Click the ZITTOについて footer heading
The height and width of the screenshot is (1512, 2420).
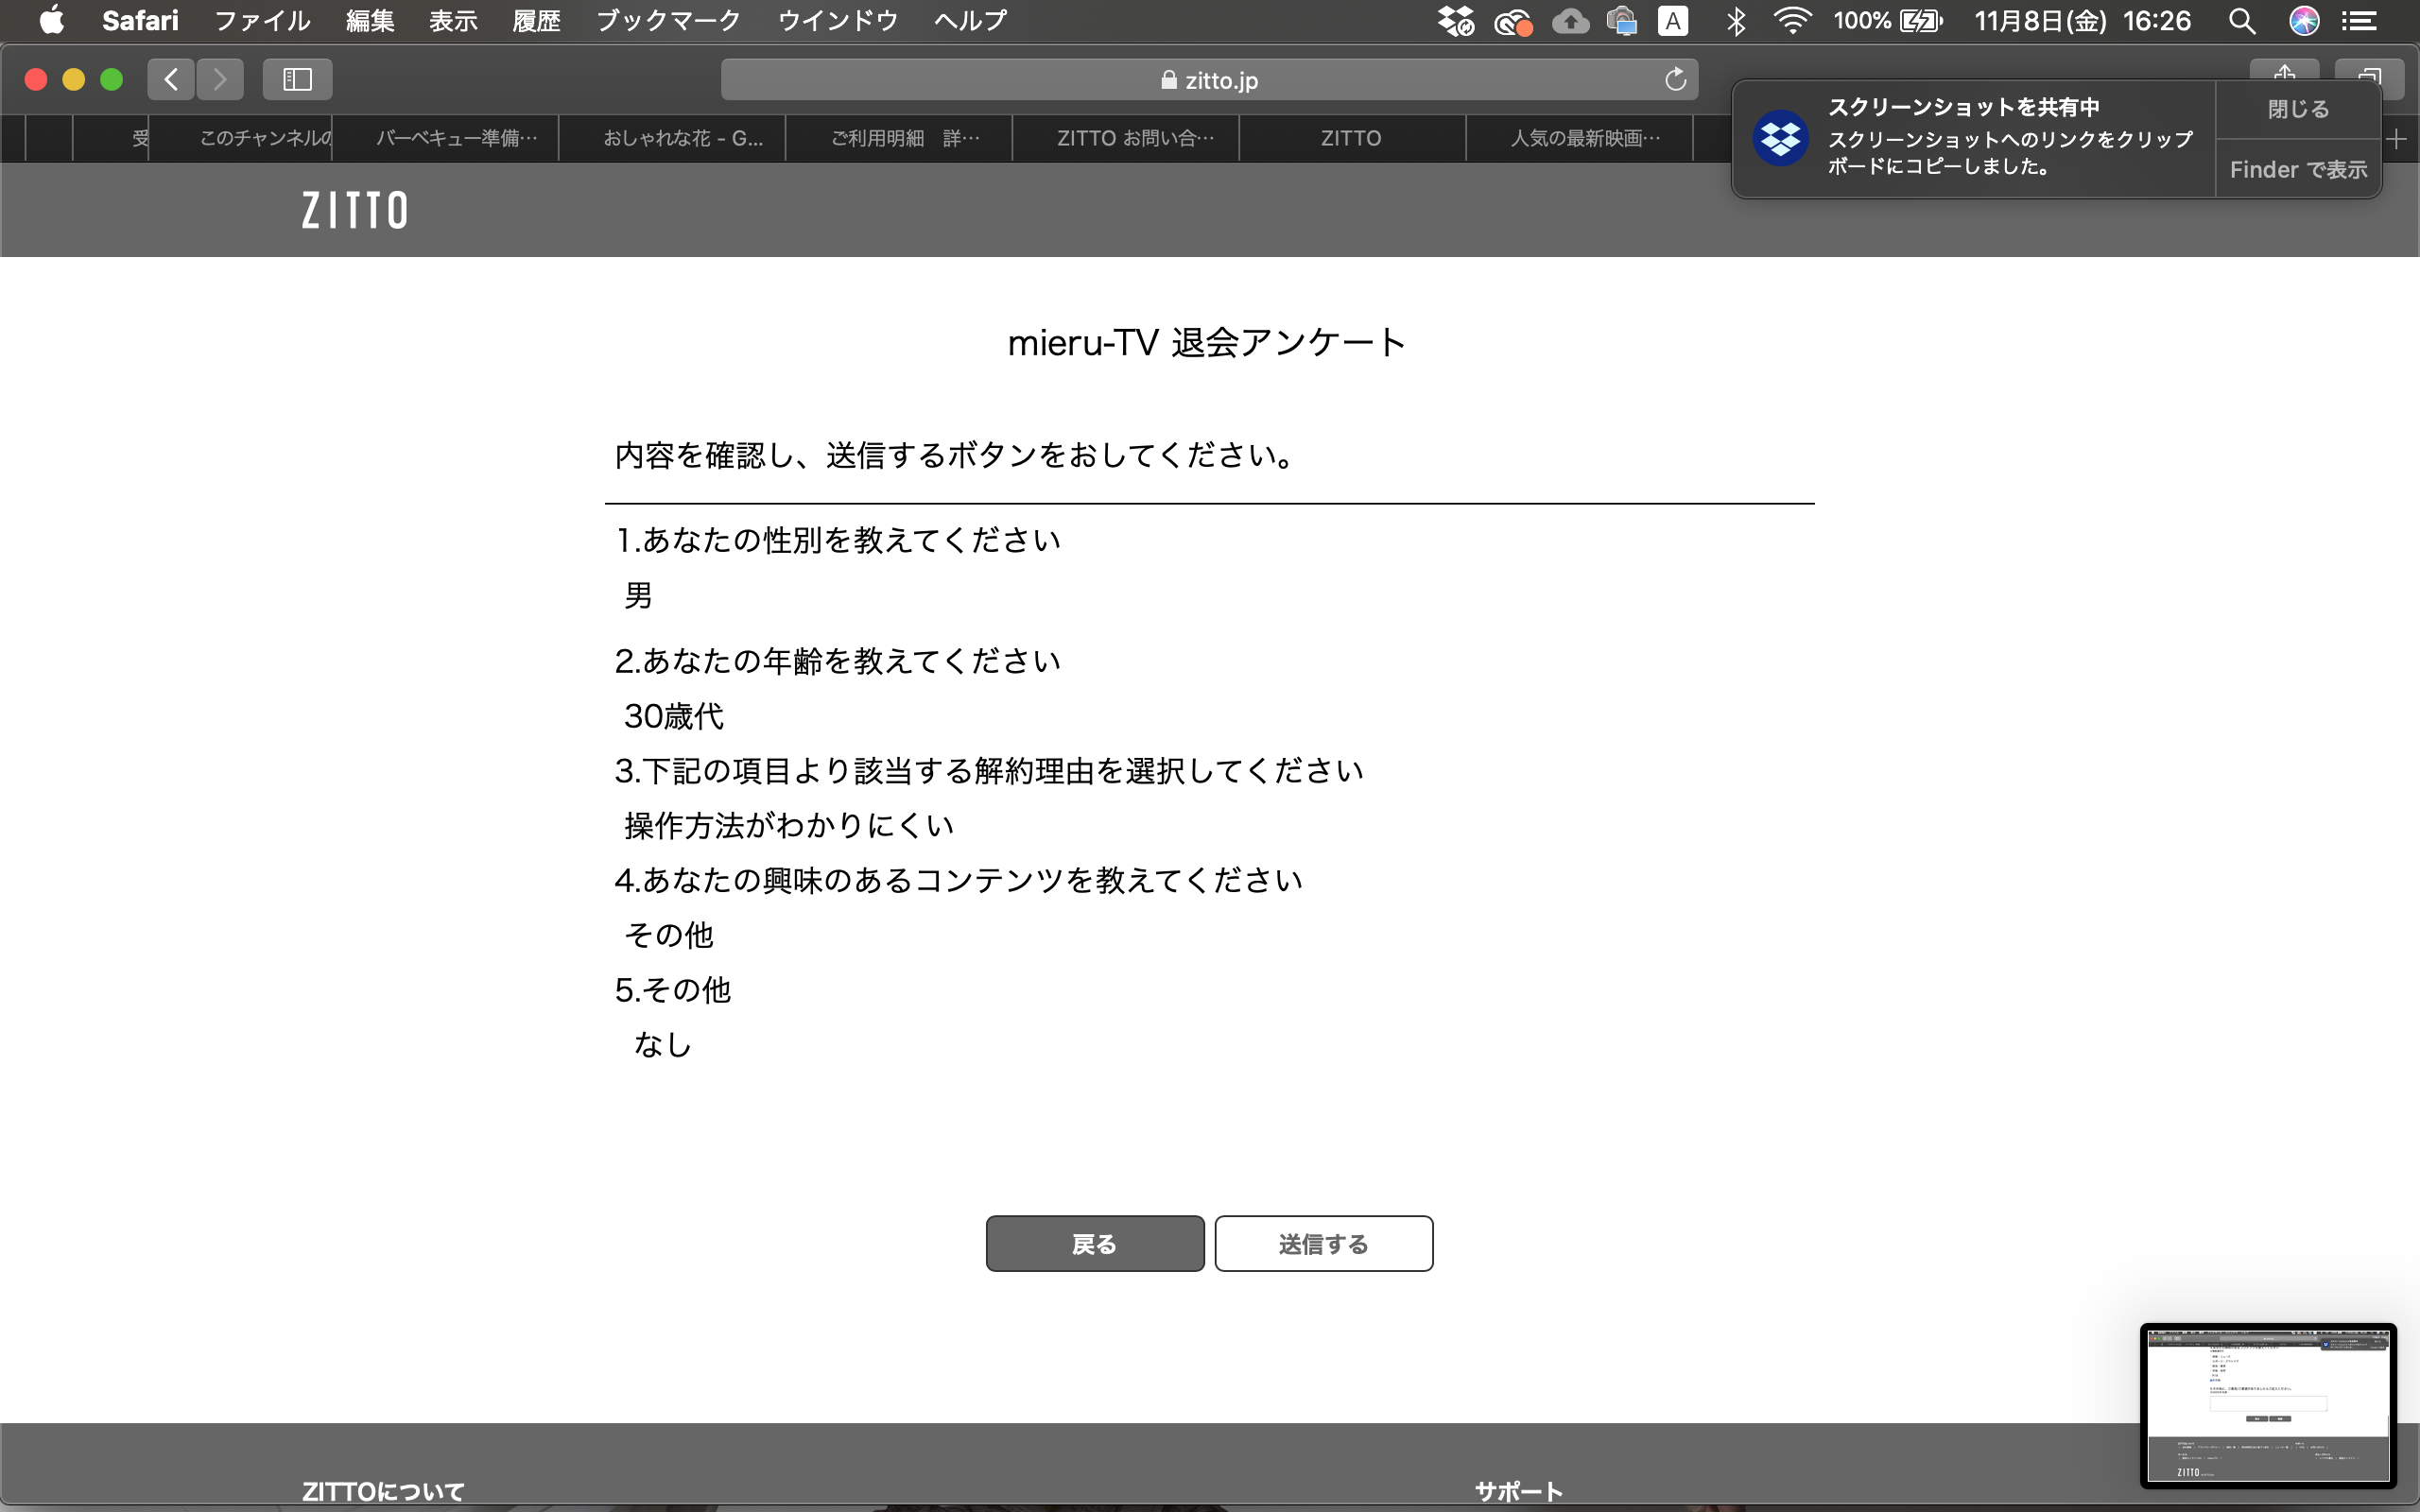point(383,1491)
